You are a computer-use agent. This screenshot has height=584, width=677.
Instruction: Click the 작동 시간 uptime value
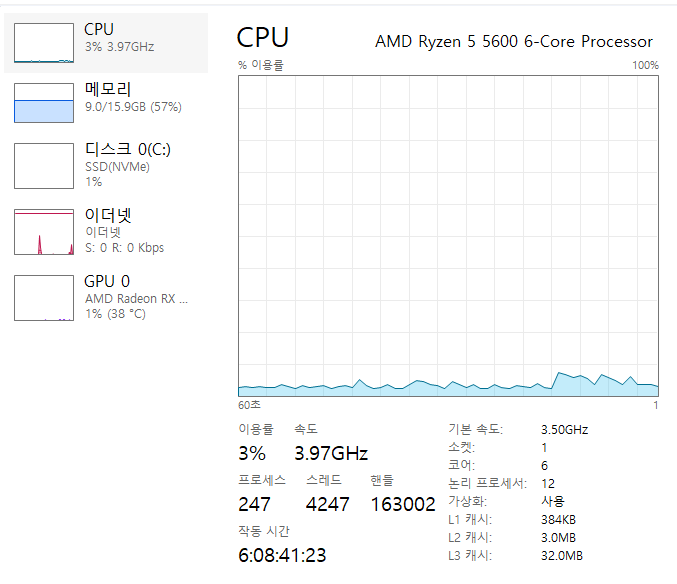[282, 555]
